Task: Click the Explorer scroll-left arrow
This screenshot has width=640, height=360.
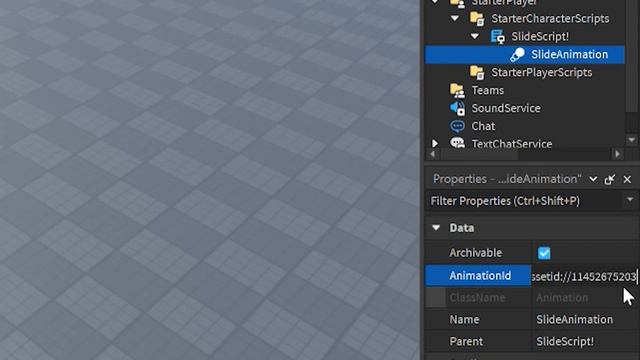Action: [x=433, y=154]
